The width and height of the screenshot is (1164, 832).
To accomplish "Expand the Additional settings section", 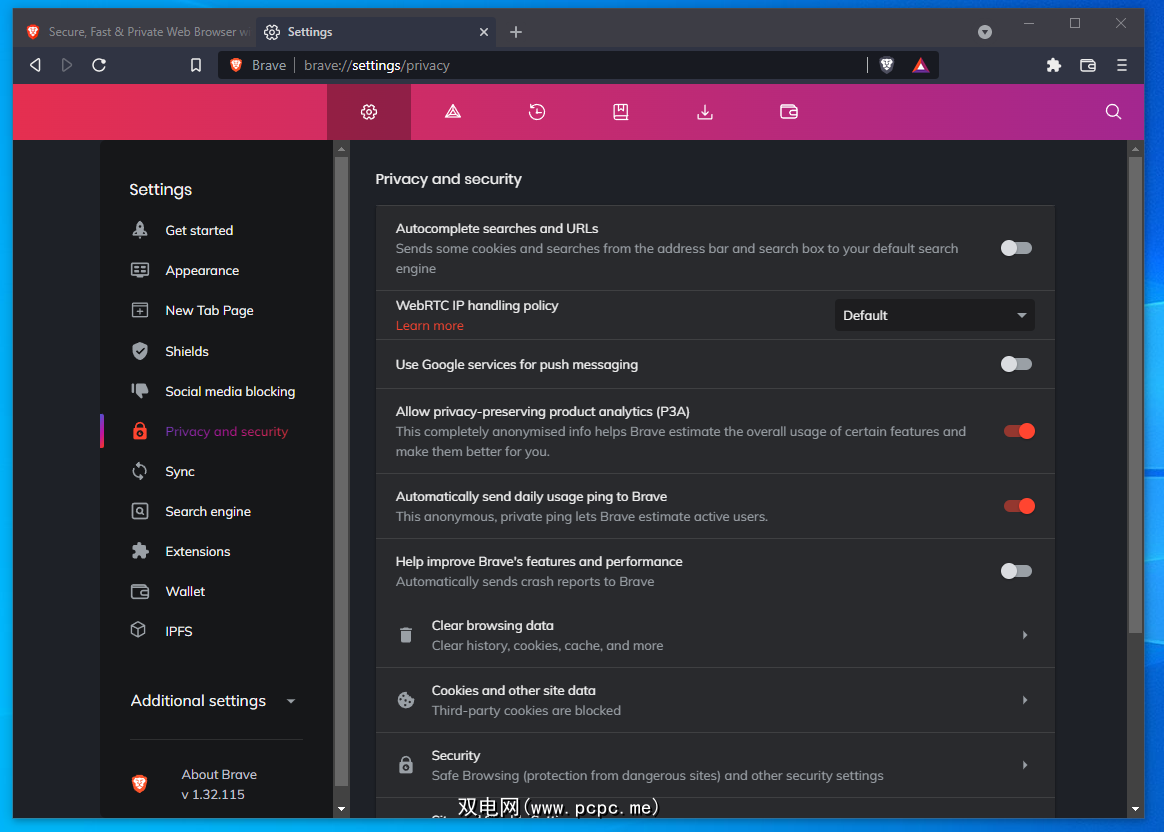I will [x=213, y=701].
